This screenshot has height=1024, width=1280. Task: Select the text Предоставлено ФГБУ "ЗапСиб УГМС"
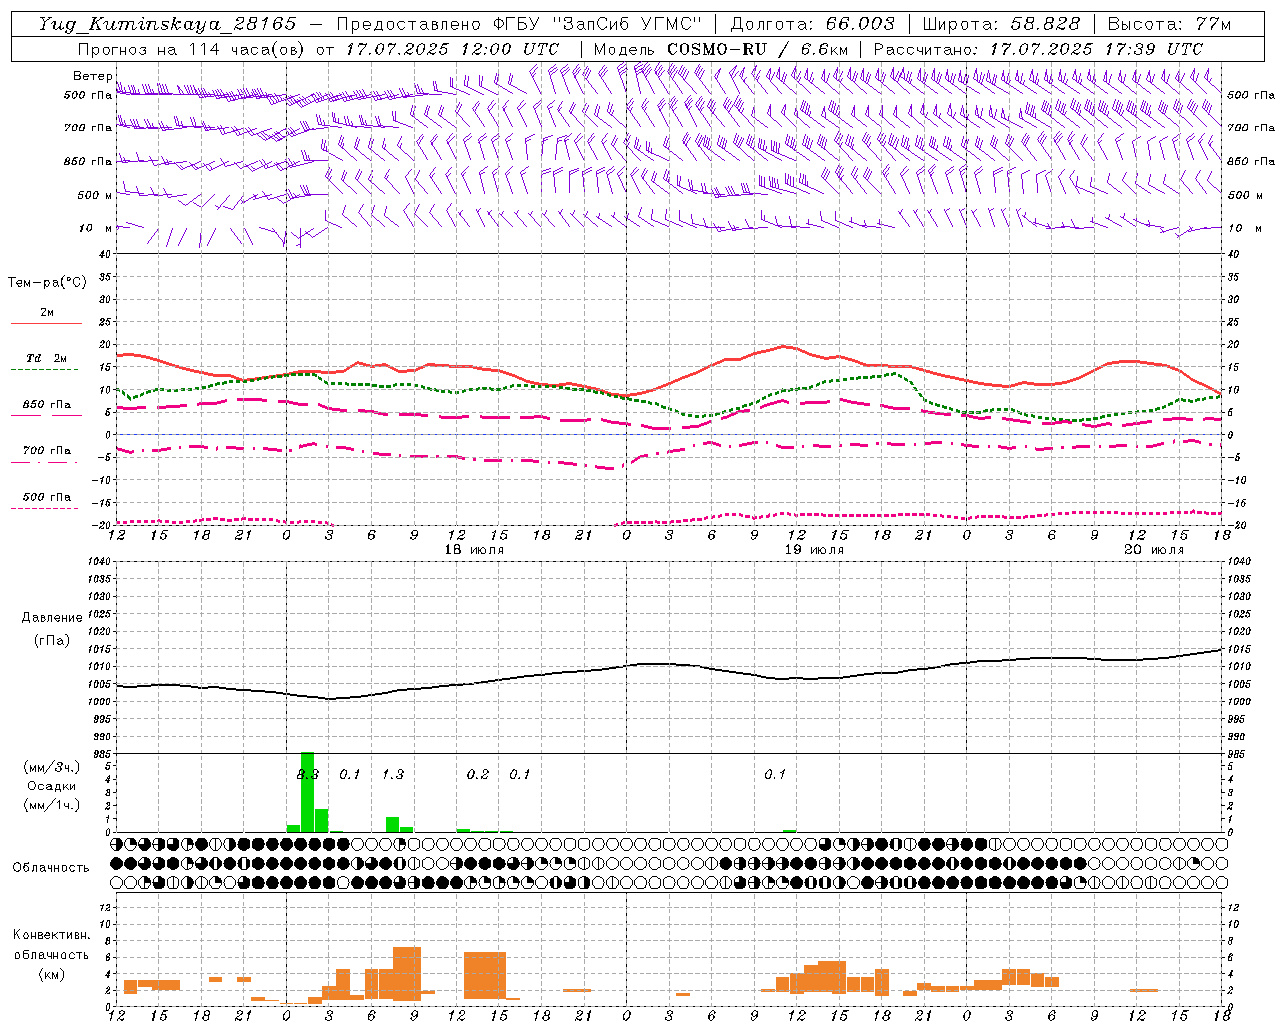(x=519, y=24)
